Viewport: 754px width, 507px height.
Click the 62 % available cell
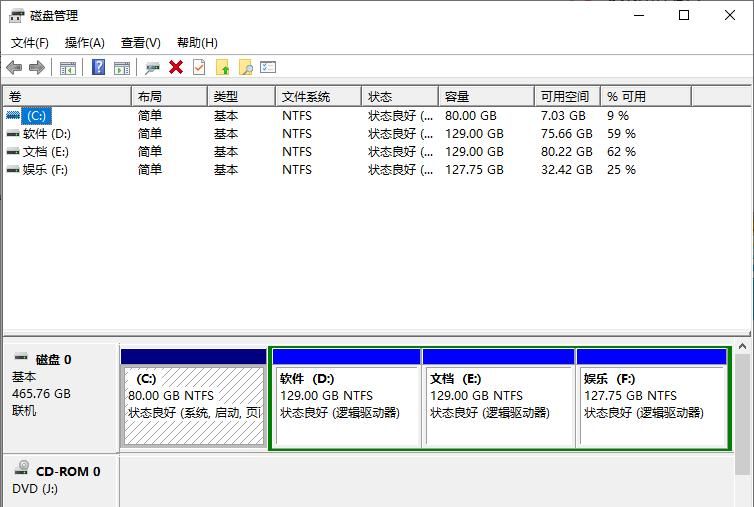tap(621, 152)
